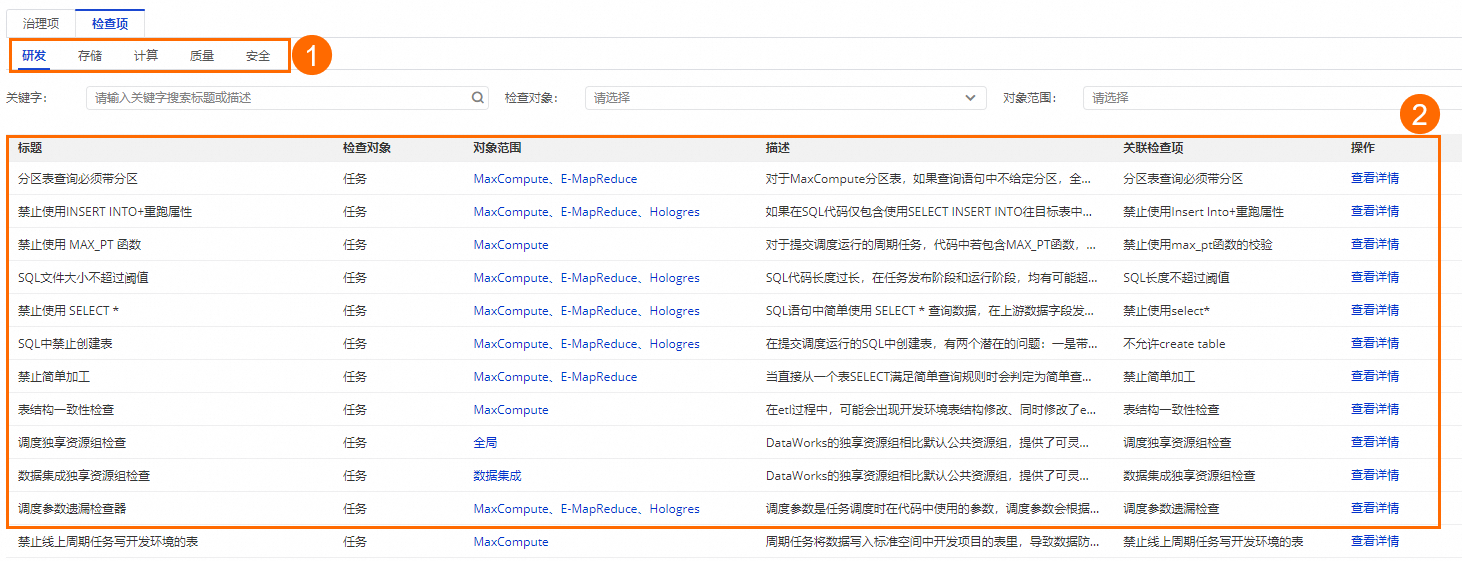Select the 检查项 tab

(109, 23)
